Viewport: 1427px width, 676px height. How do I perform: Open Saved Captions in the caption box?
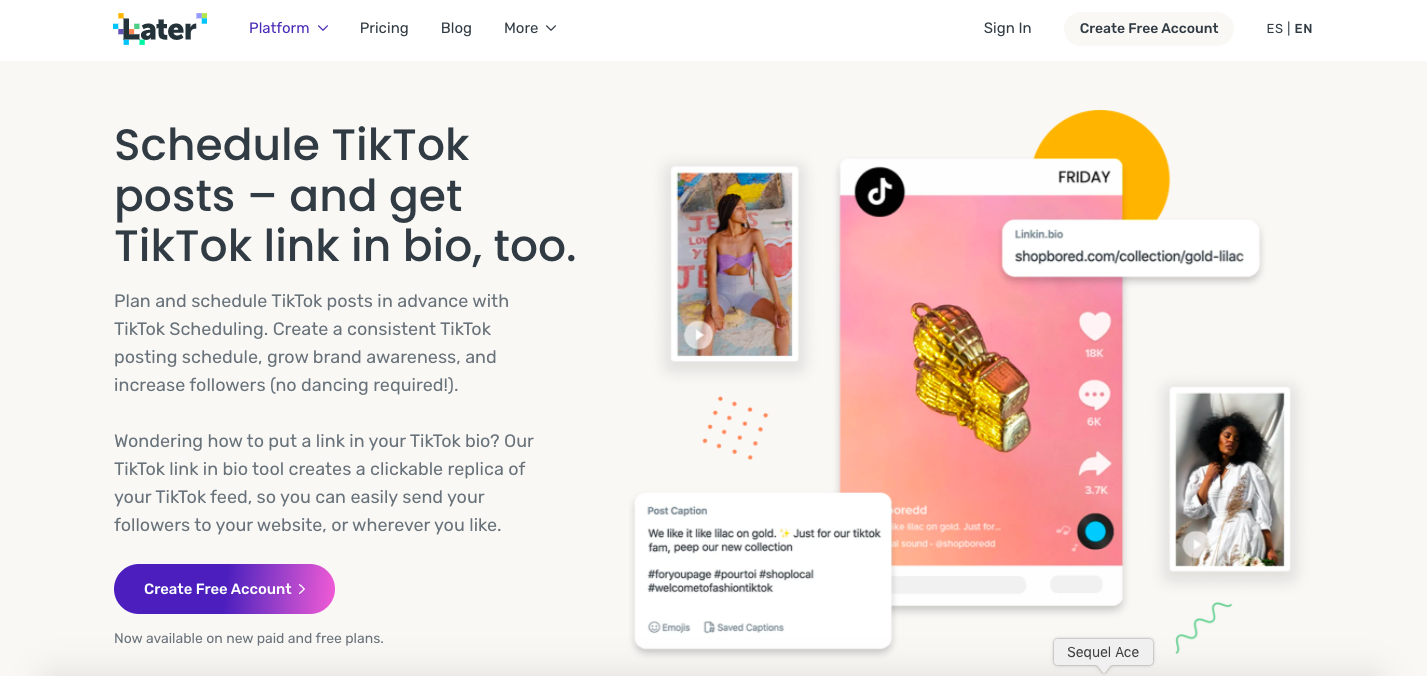coord(743,628)
